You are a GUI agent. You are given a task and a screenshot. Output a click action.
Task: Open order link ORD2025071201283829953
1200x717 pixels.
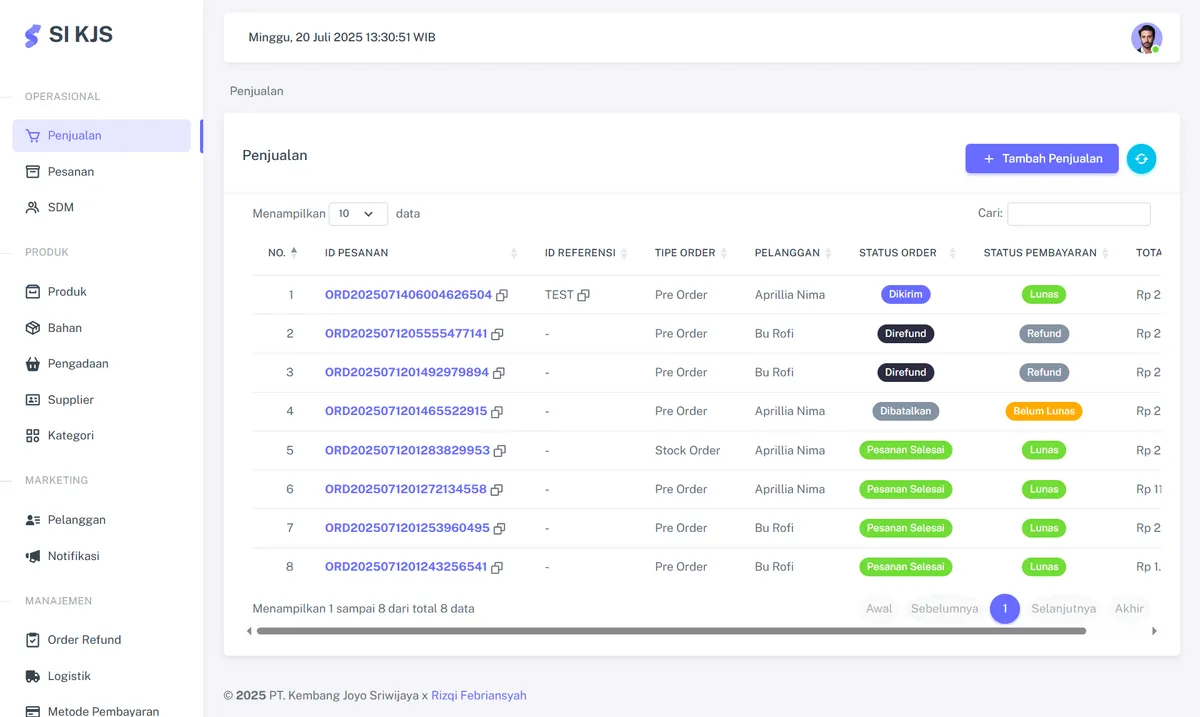click(407, 451)
